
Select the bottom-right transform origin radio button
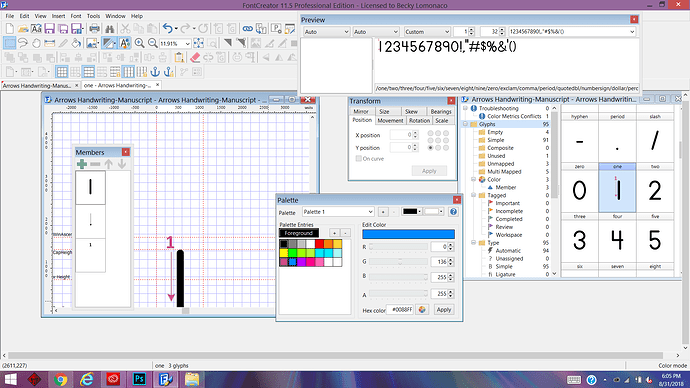pos(446,148)
